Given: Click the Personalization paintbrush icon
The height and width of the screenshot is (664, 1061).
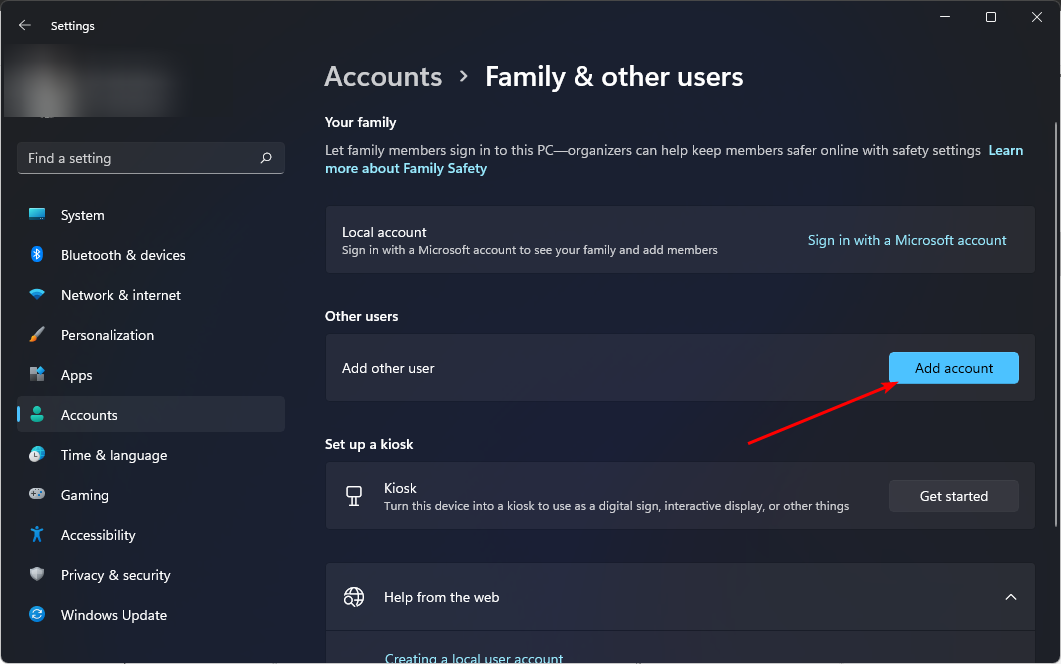Looking at the screenshot, I should [37, 335].
